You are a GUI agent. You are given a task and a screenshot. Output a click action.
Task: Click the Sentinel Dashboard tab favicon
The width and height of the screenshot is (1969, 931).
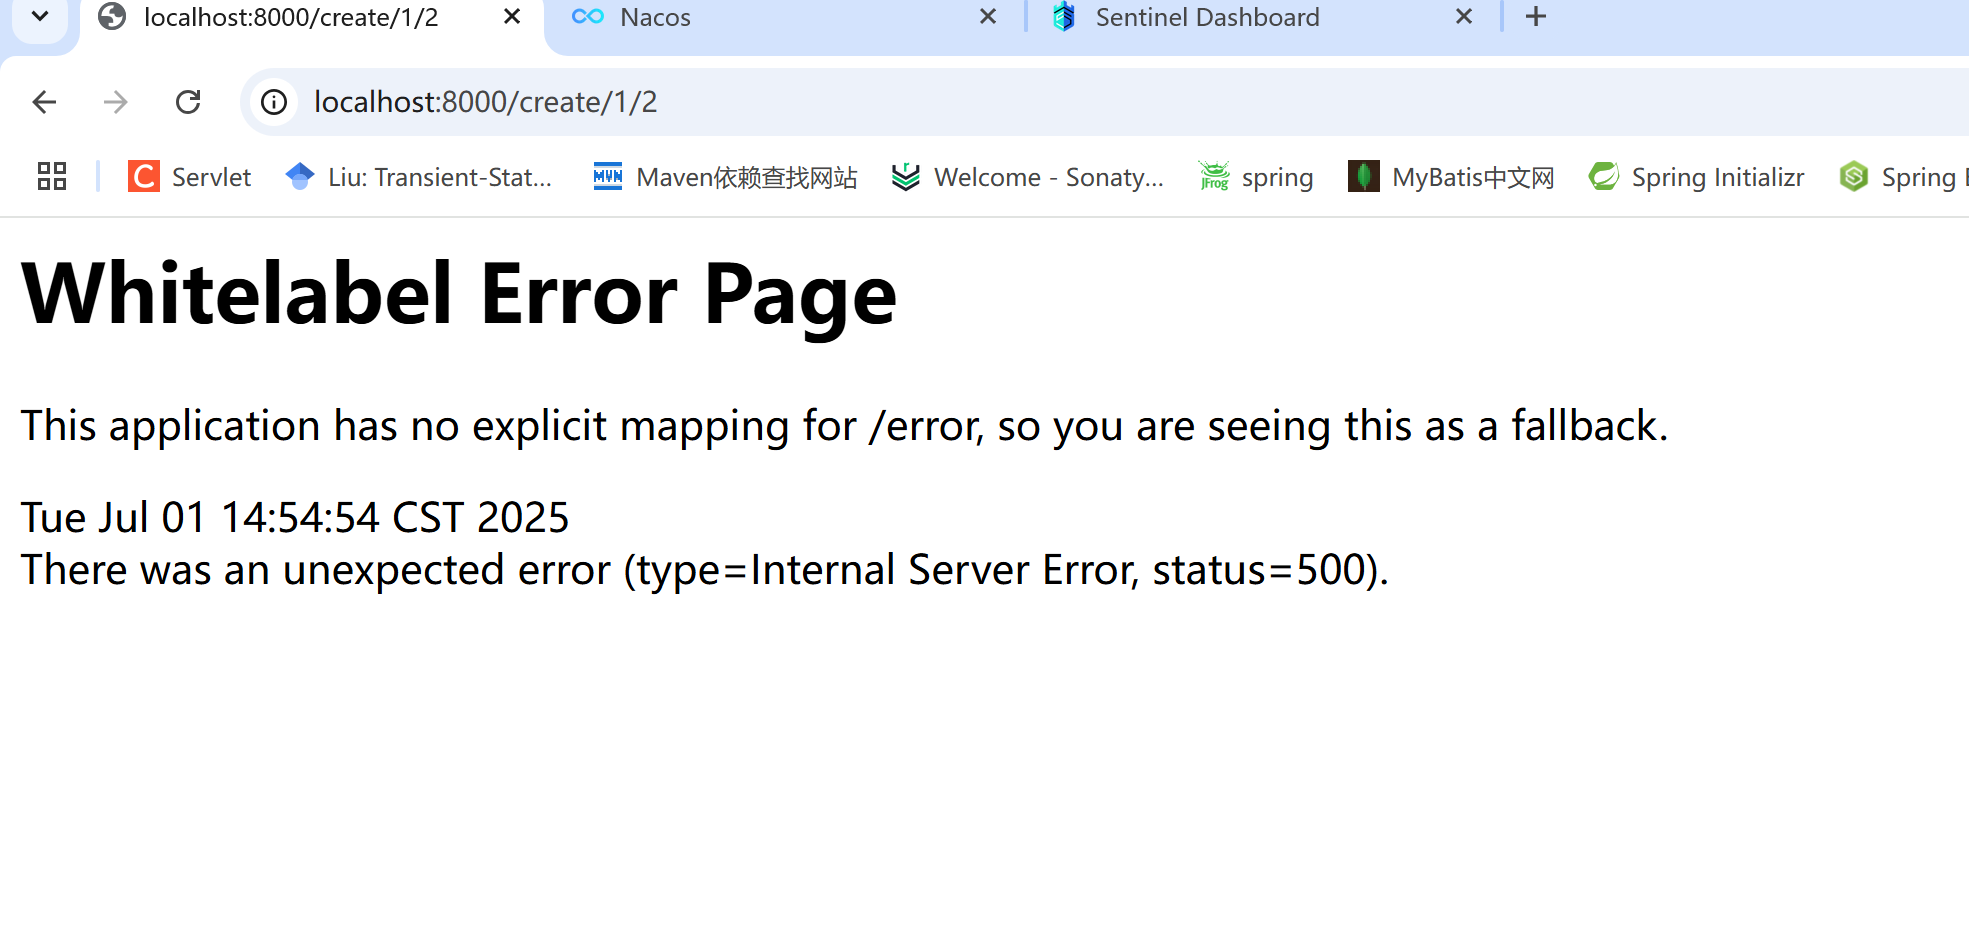coord(1064,17)
